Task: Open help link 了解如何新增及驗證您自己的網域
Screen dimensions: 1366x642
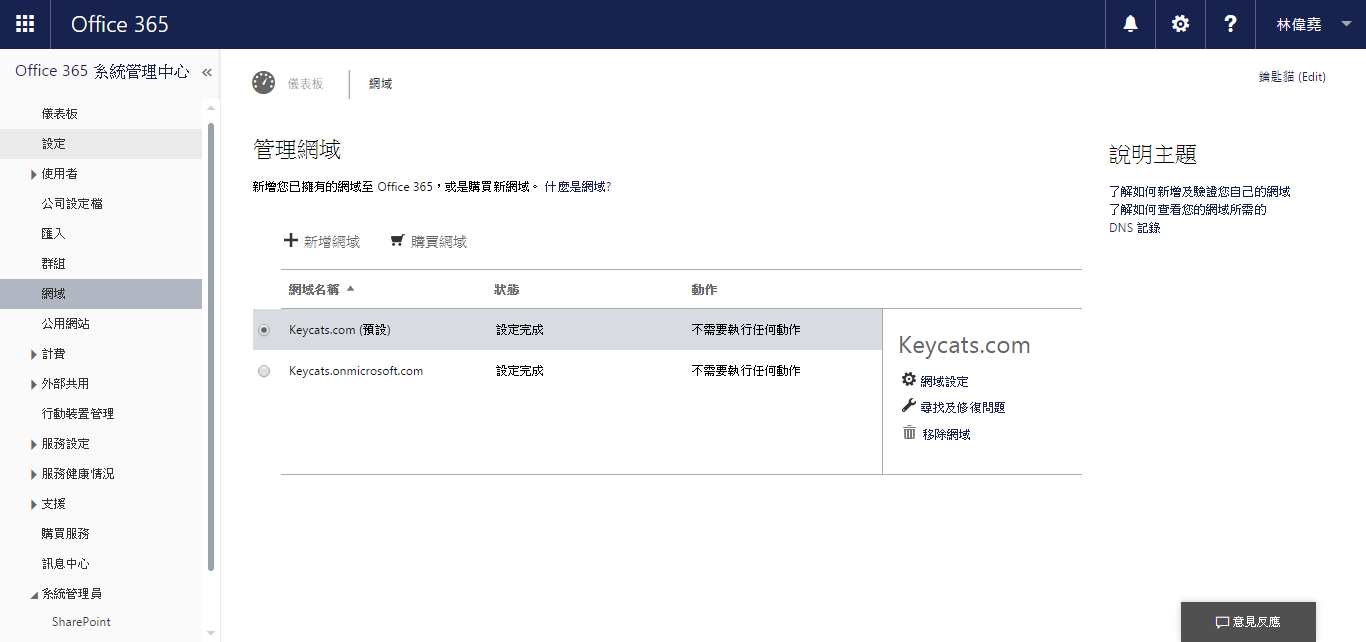Action: tap(1200, 191)
